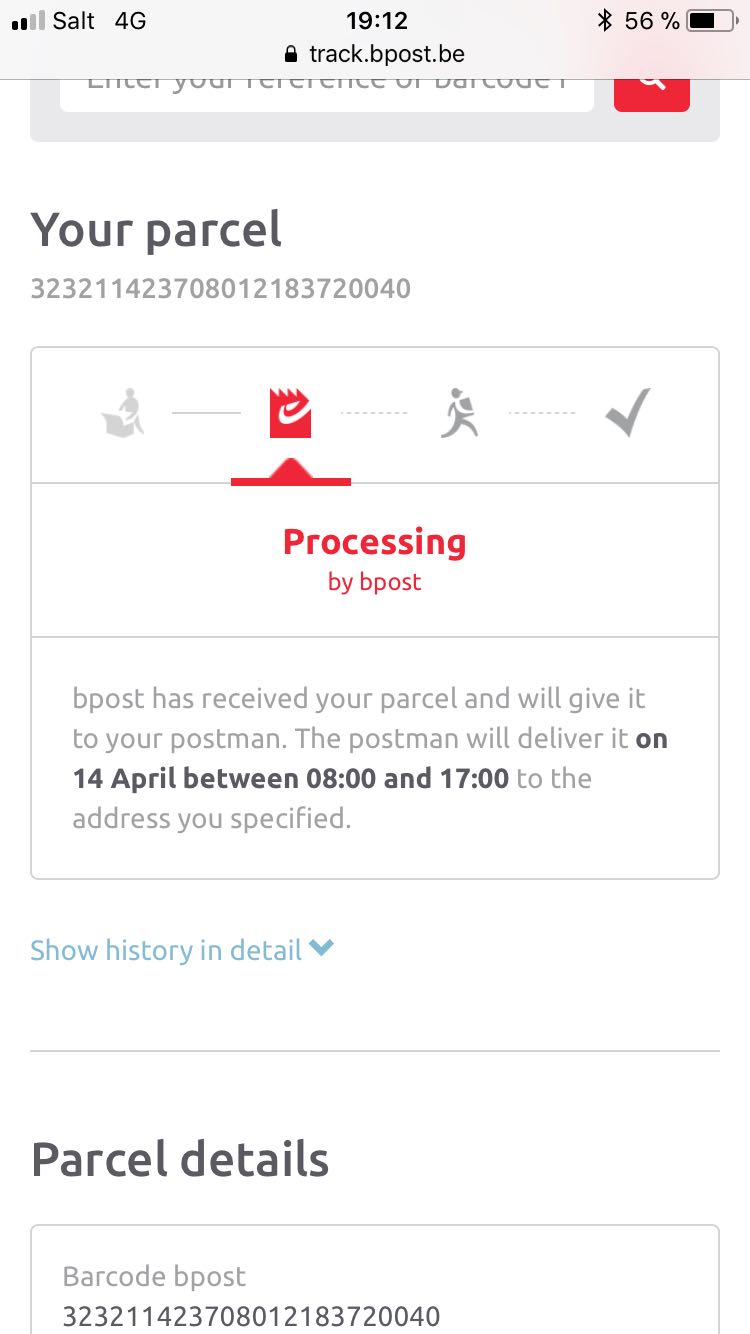
Task: Tap the cellular signal strength bars
Action: [27, 21]
